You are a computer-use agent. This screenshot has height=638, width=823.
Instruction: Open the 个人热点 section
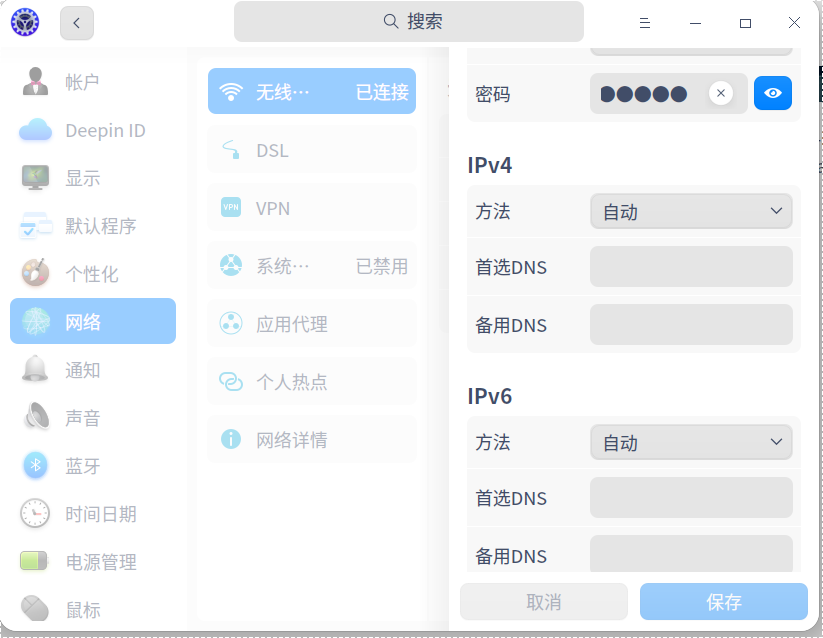coord(312,381)
